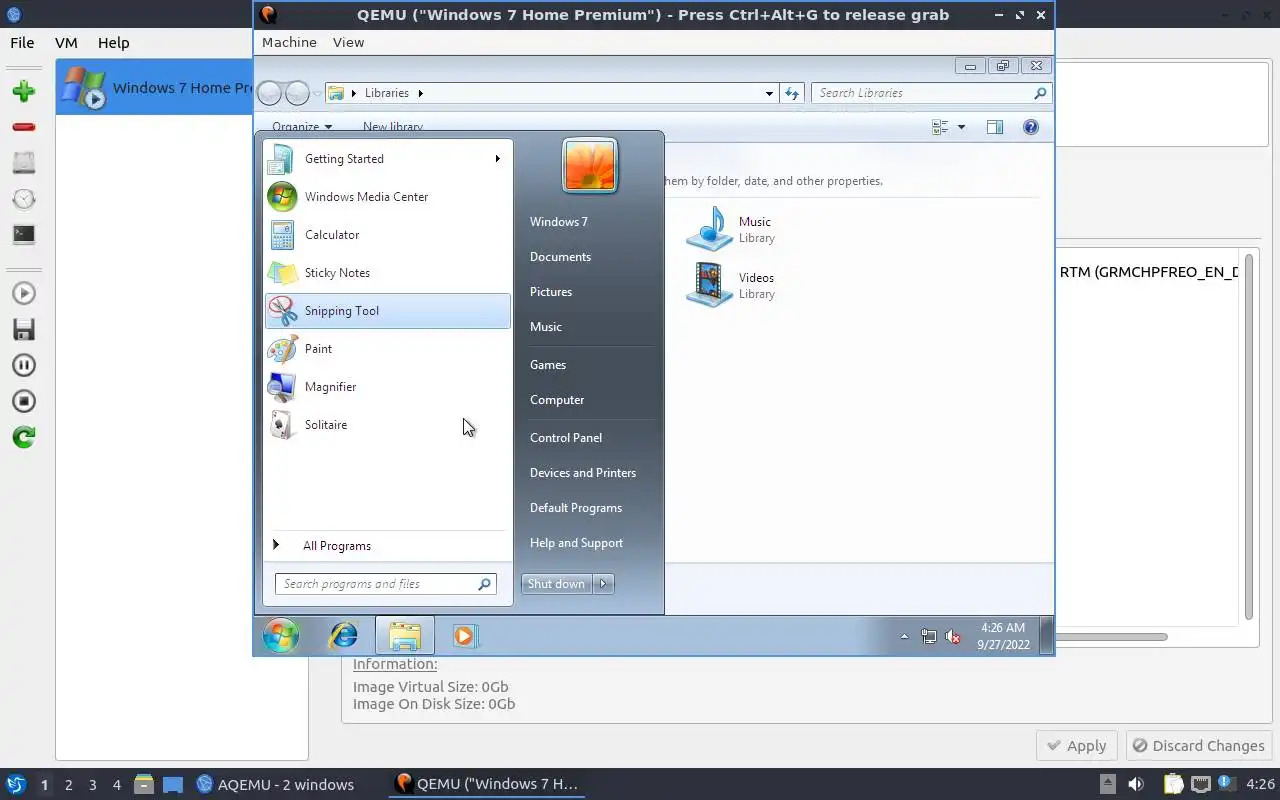Open the AQEMU File menu
The height and width of the screenshot is (800, 1280).
click(22, 43)
